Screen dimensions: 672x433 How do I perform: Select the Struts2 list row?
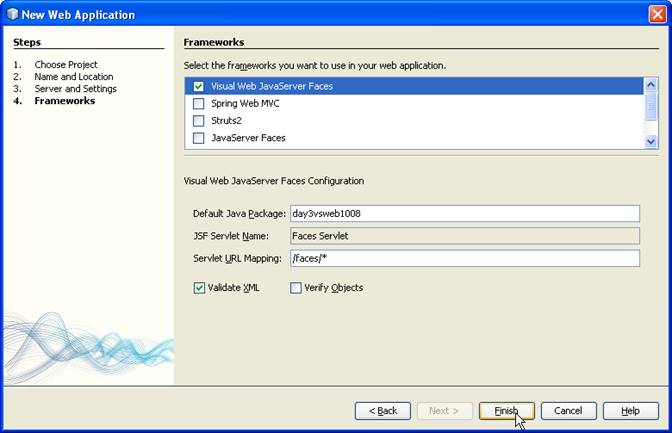[414, 120]
